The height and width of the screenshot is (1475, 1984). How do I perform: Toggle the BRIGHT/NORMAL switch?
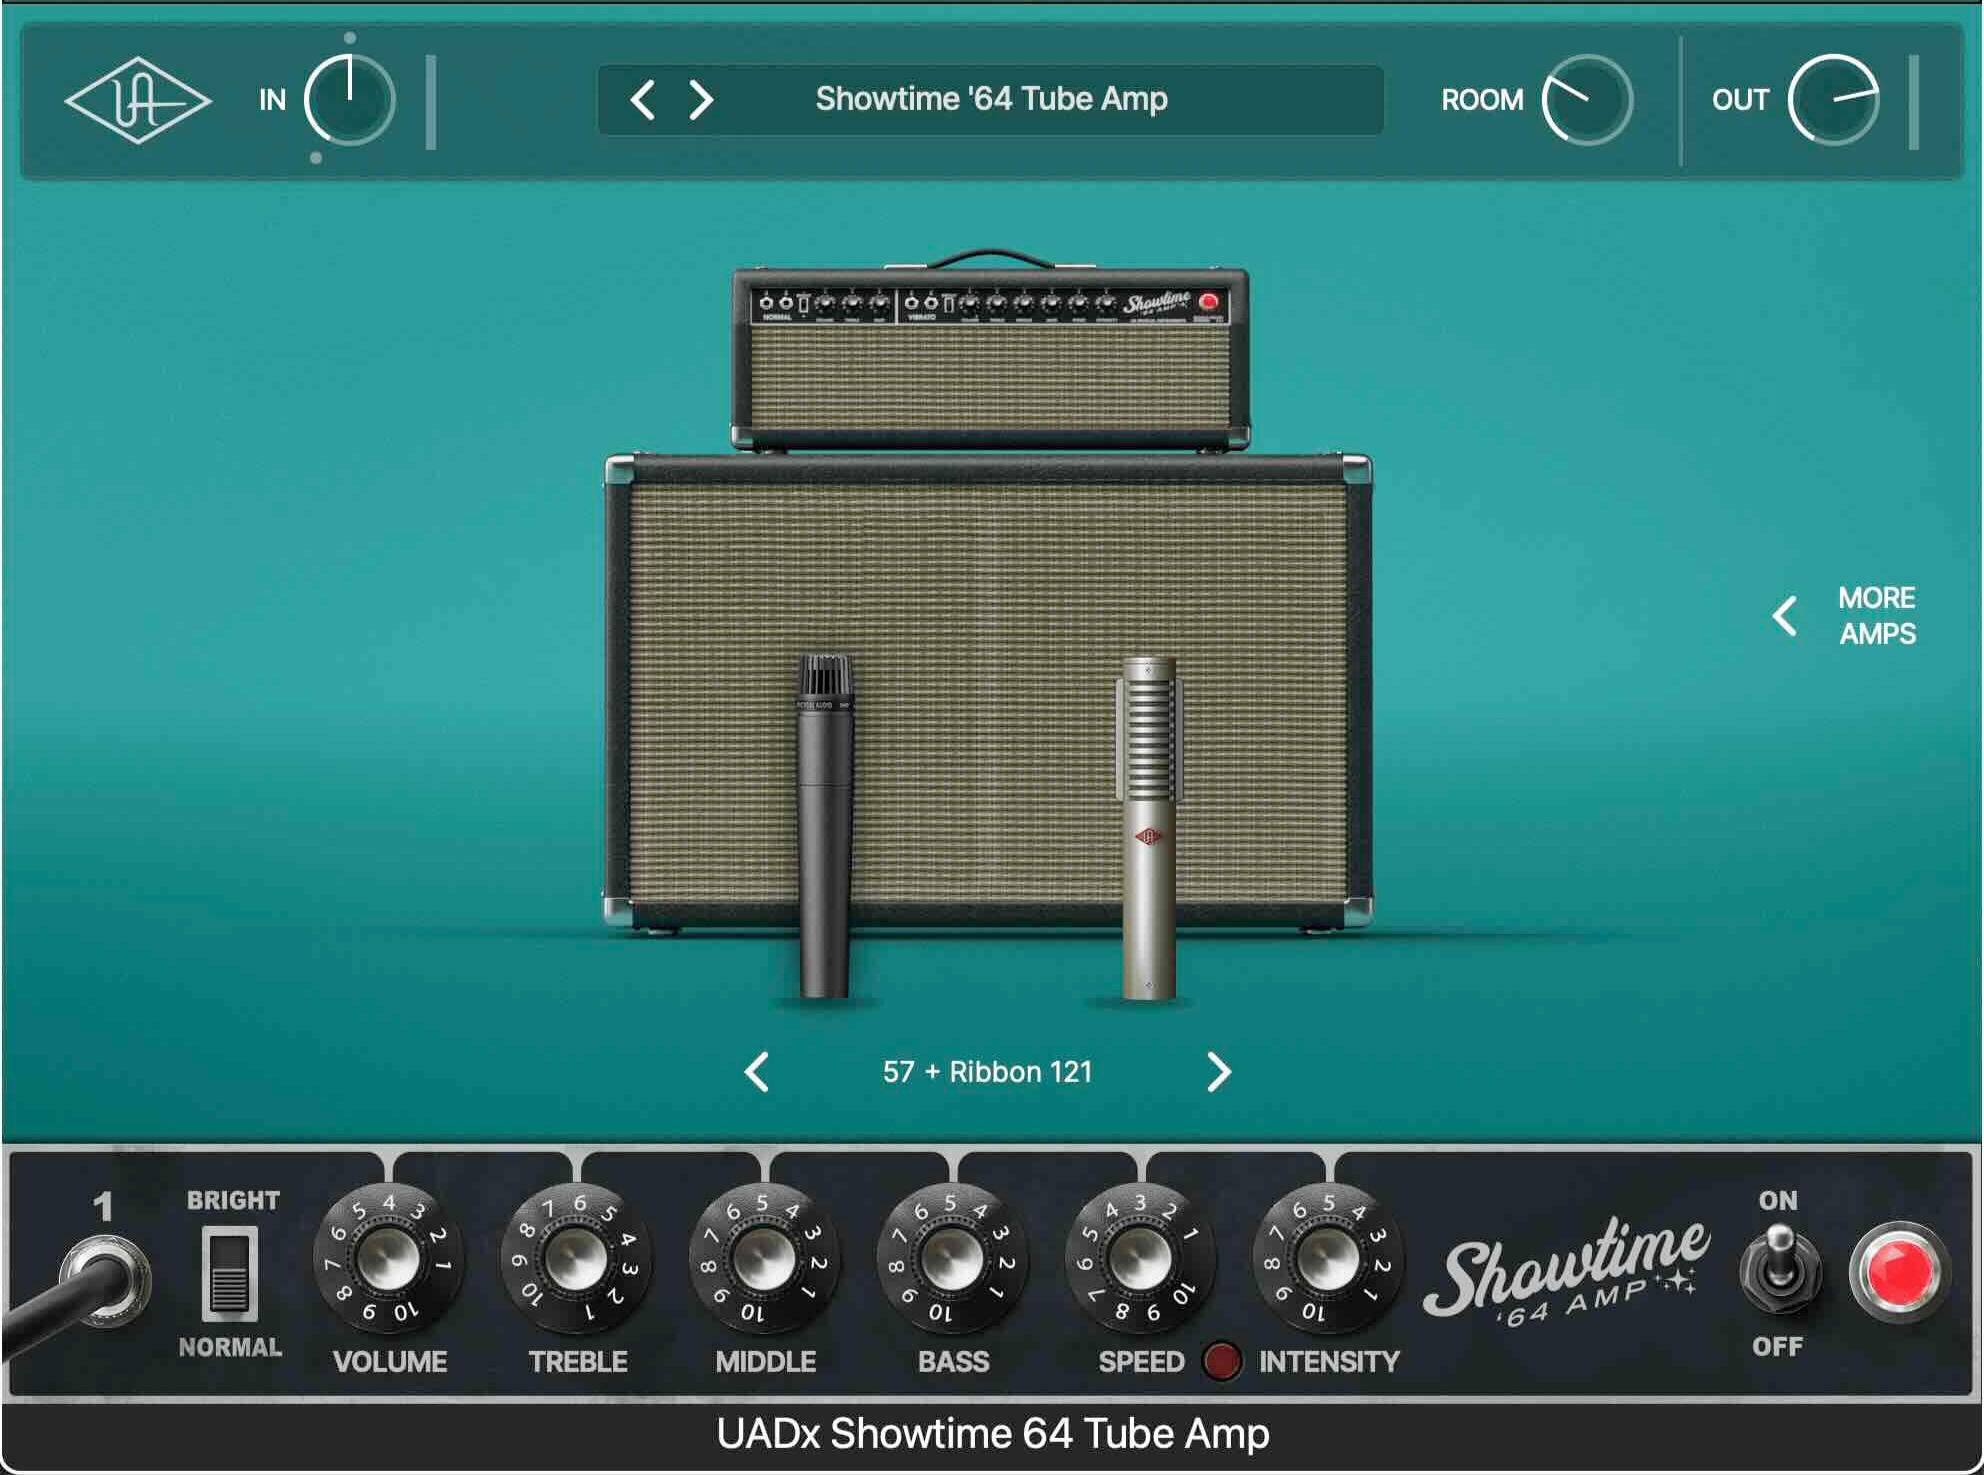pyautogui.click(x=230, y=1273)
